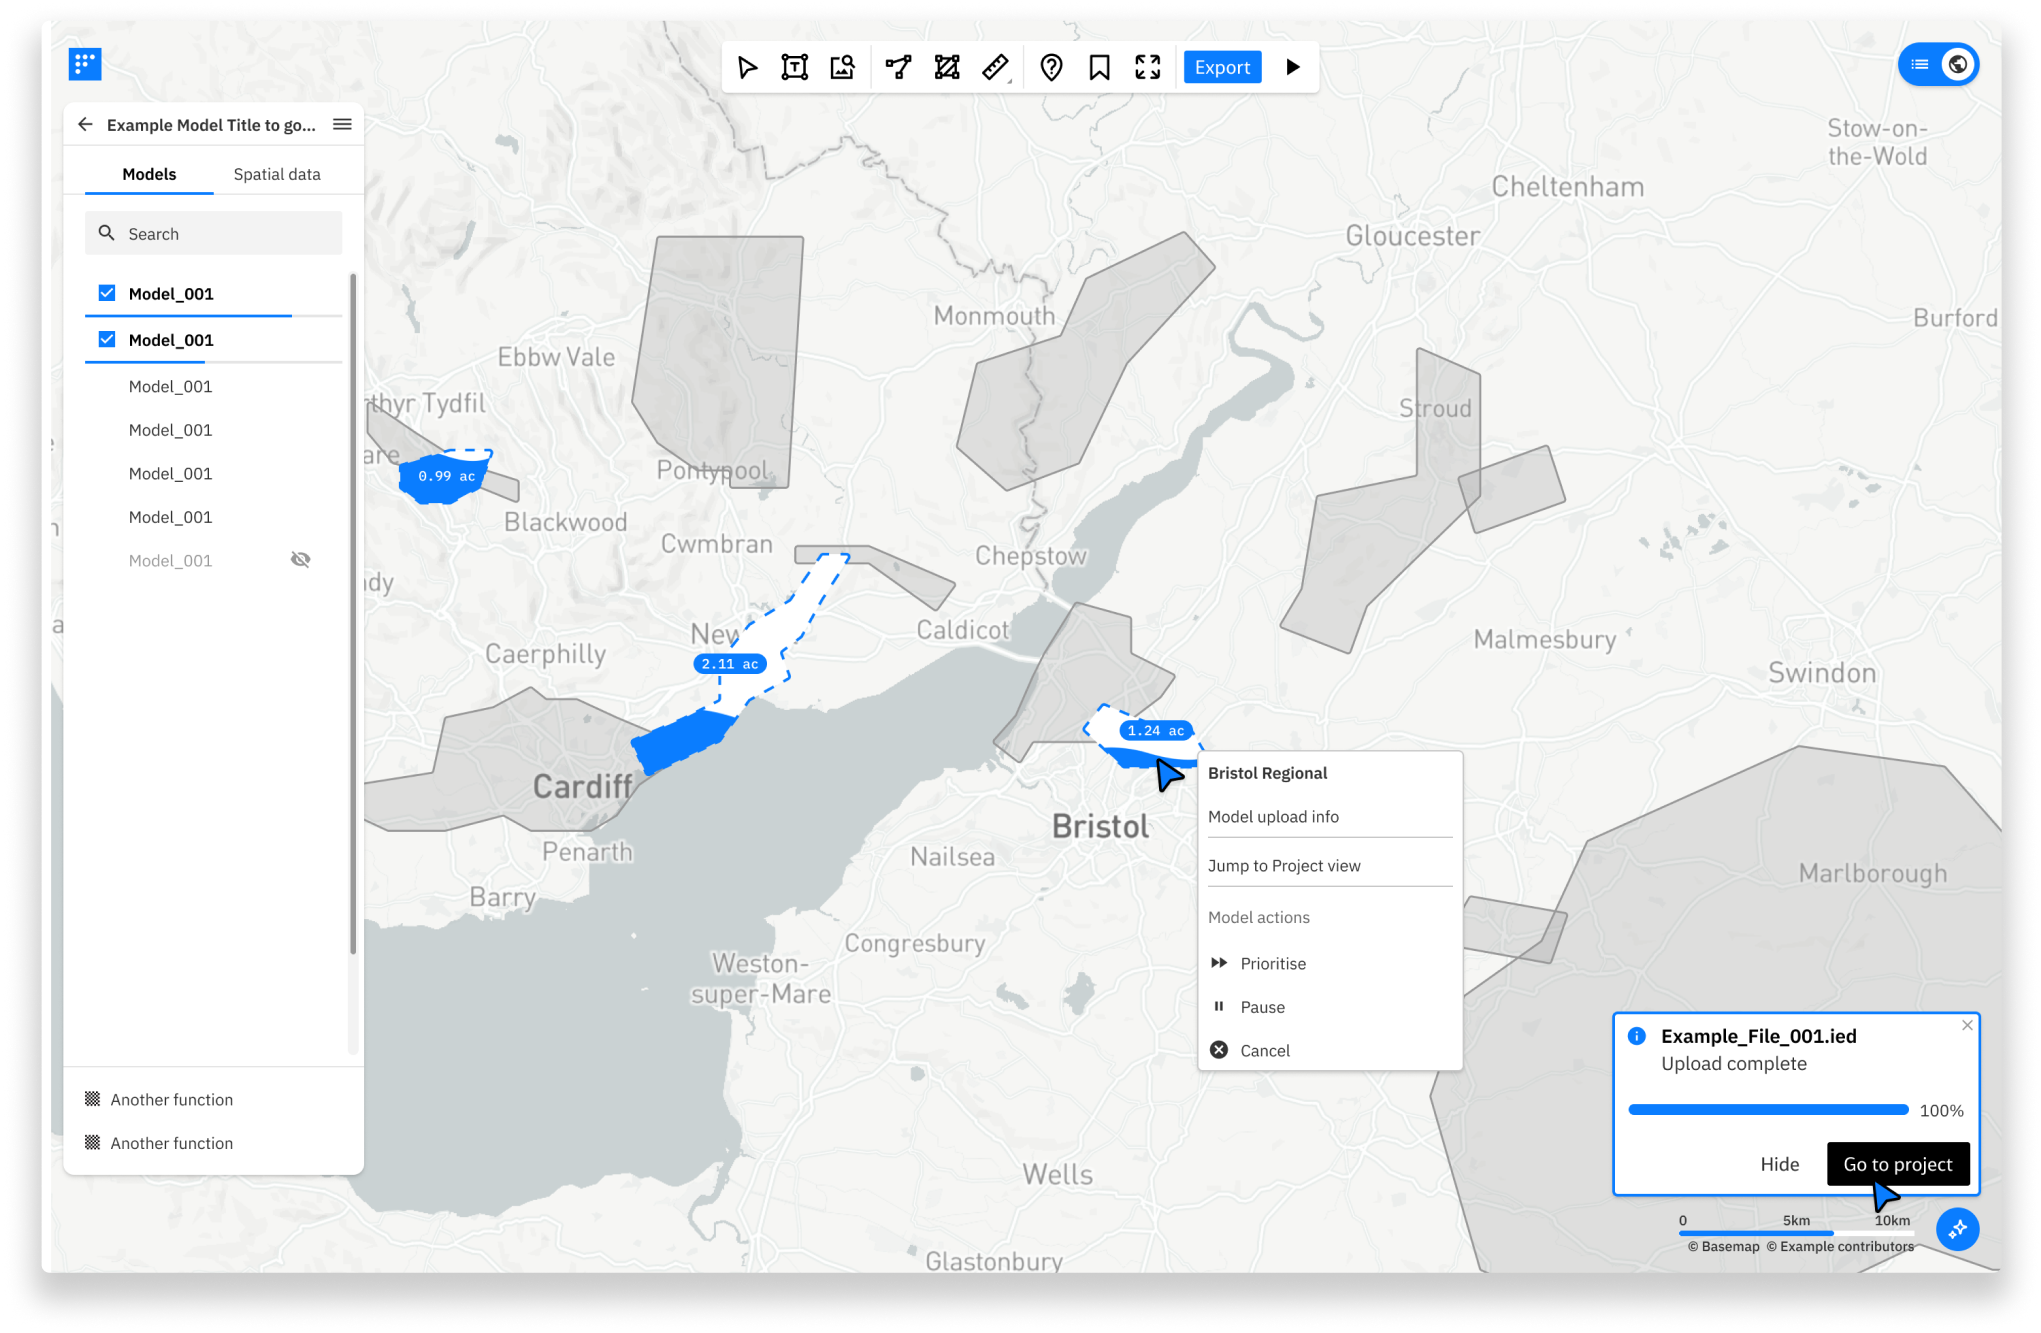Click the fit-to-extent fullscreen icon

pyautogui.click(x=1148, y=67)
